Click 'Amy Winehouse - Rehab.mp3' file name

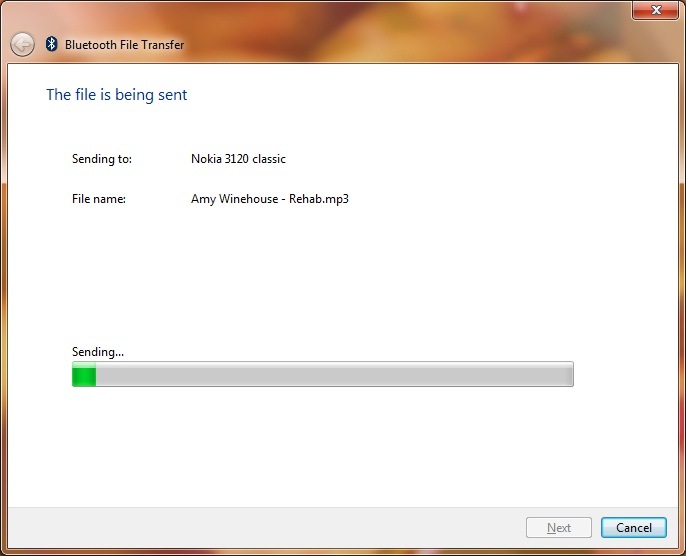(270, 199)
